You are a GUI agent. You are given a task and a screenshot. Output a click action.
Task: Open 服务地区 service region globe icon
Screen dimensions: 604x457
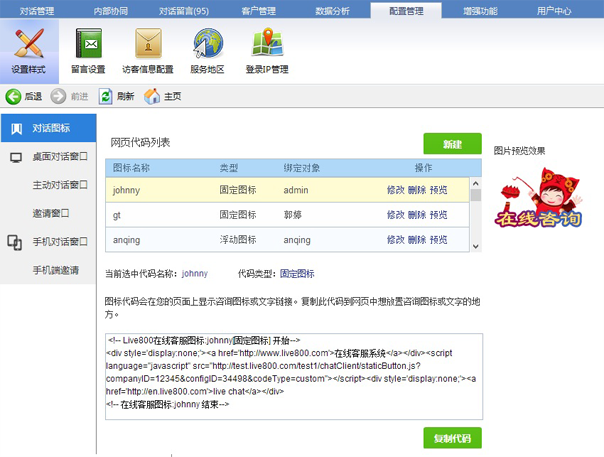pyautogui.click(x=207, y=49)
